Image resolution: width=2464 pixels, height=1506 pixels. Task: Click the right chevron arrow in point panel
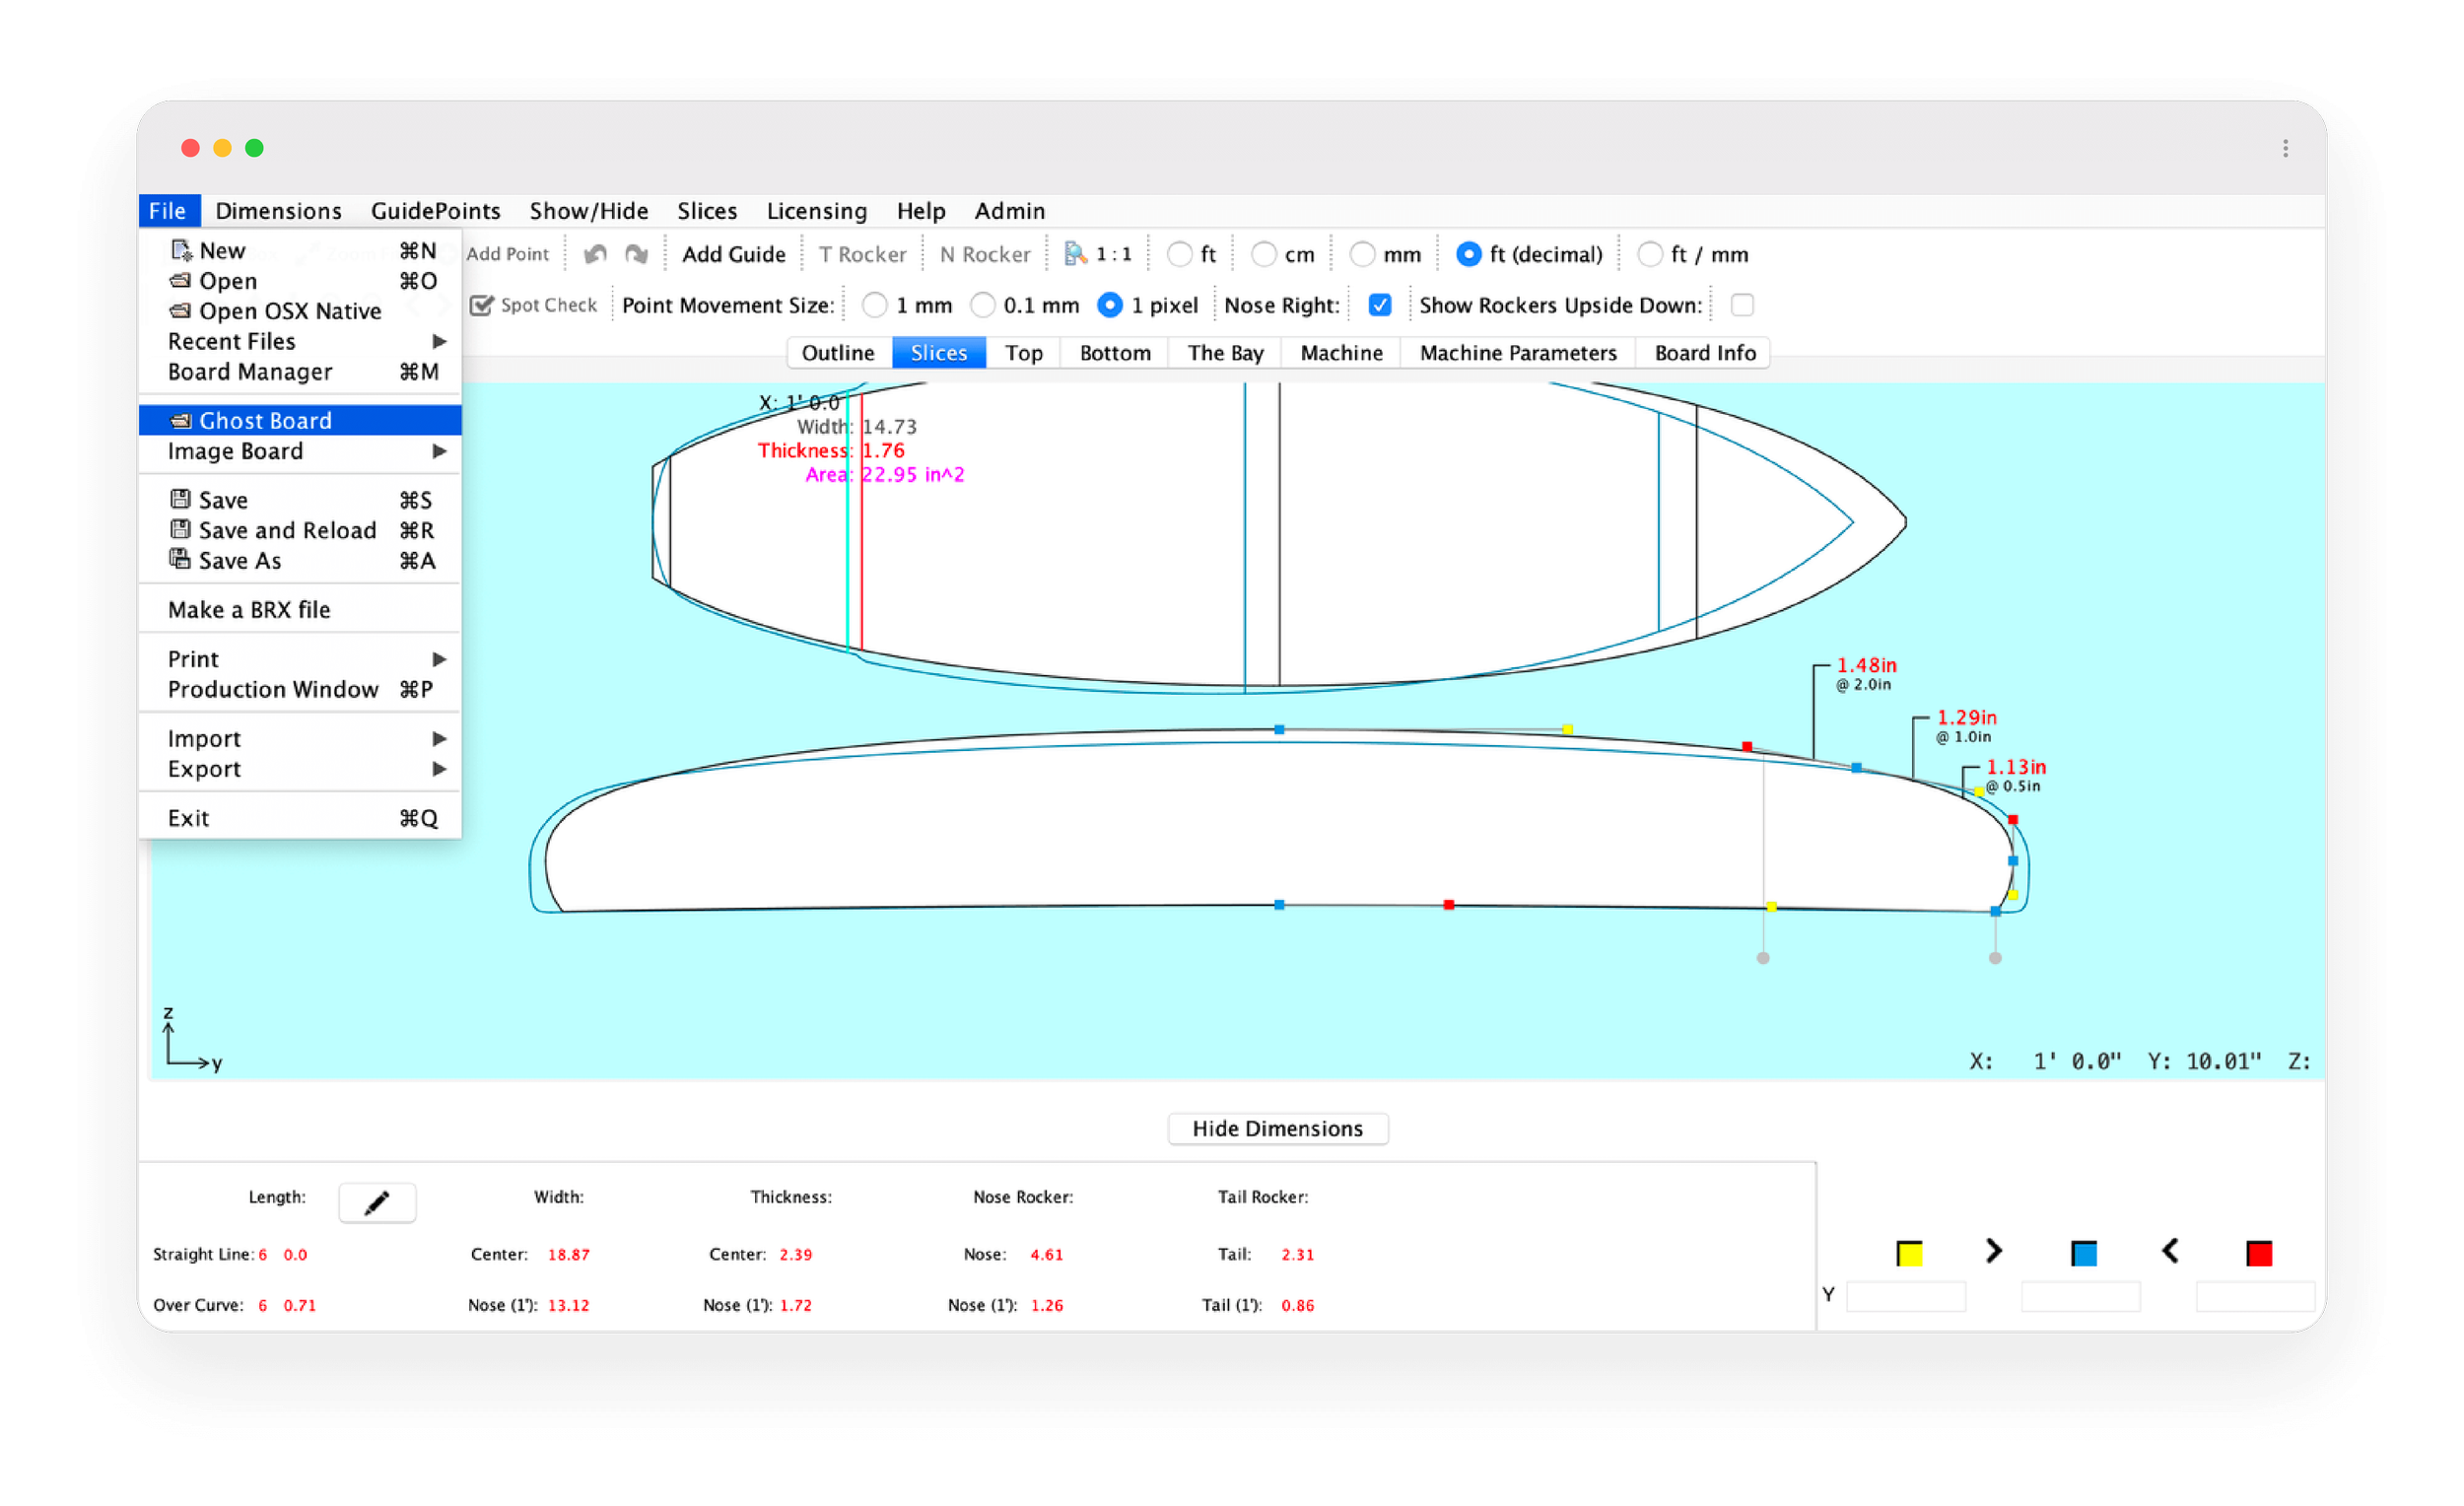(1993, 1251)
